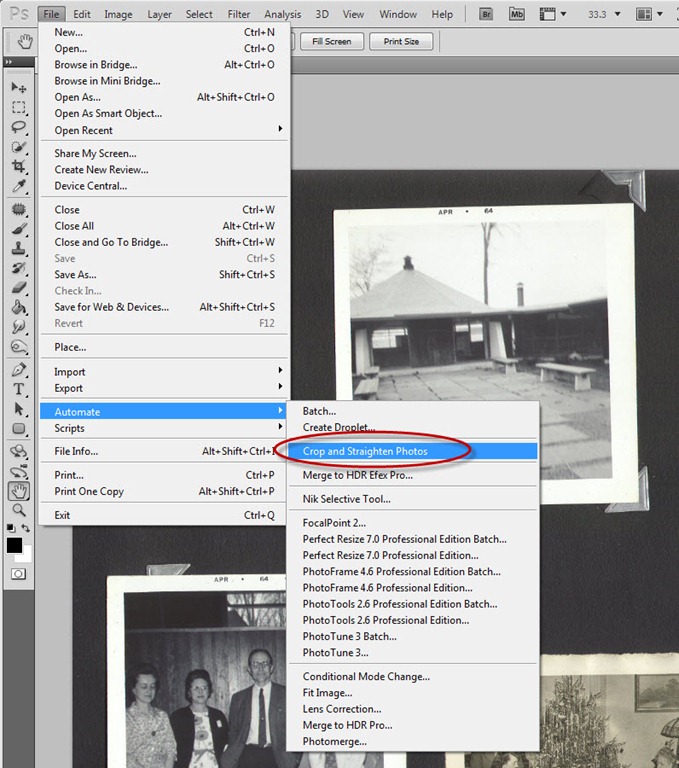
Task: Select the Quick Selection tool
Action: point(19,146)
